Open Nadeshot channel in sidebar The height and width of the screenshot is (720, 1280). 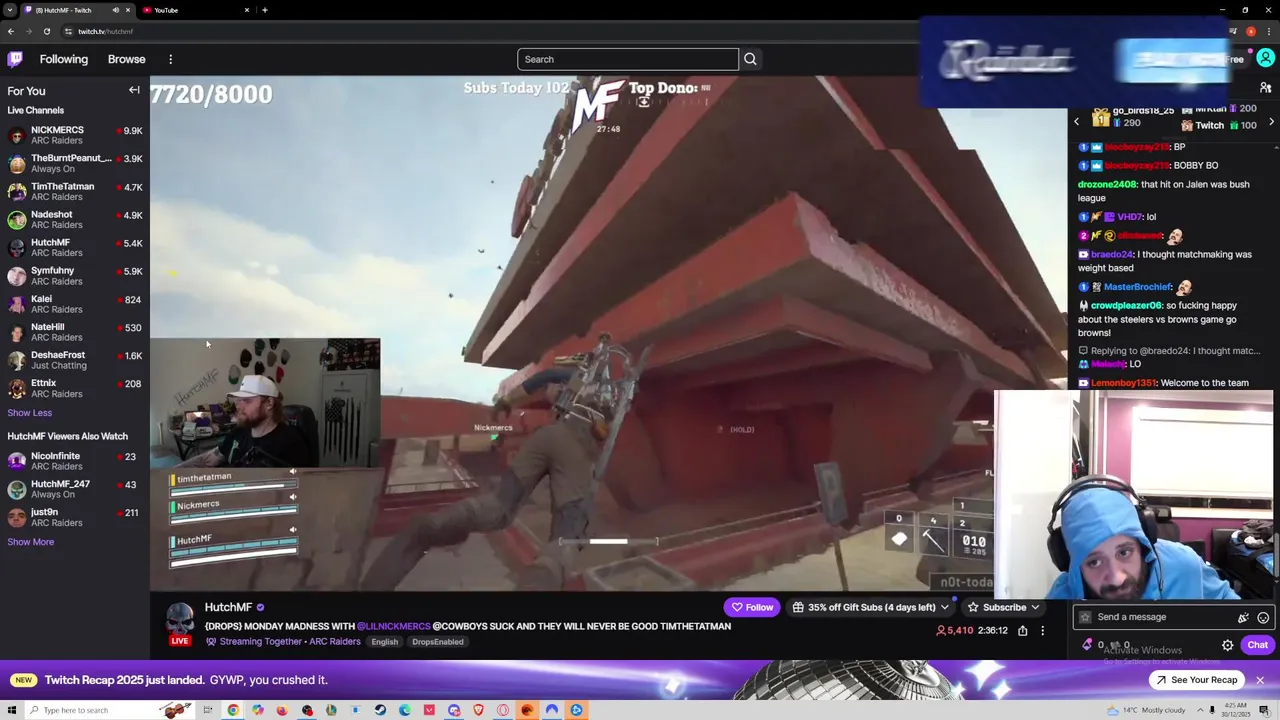[75, 219]
